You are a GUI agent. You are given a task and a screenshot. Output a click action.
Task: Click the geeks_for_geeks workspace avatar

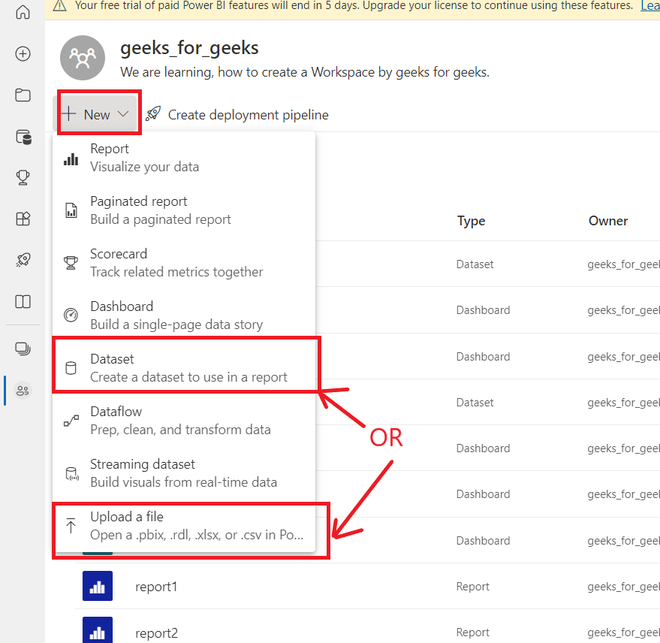coord(82,58)
